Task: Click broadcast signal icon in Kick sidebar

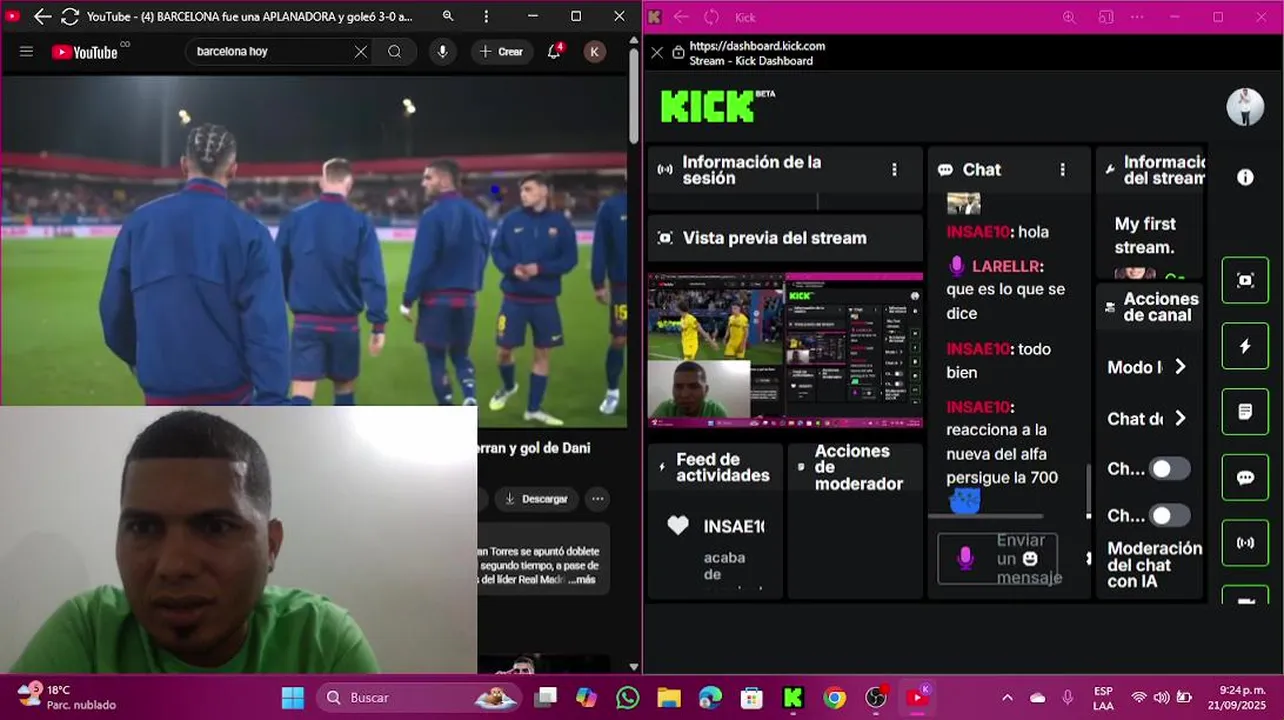Action: pyautogui.click(x=1245, y=543)
